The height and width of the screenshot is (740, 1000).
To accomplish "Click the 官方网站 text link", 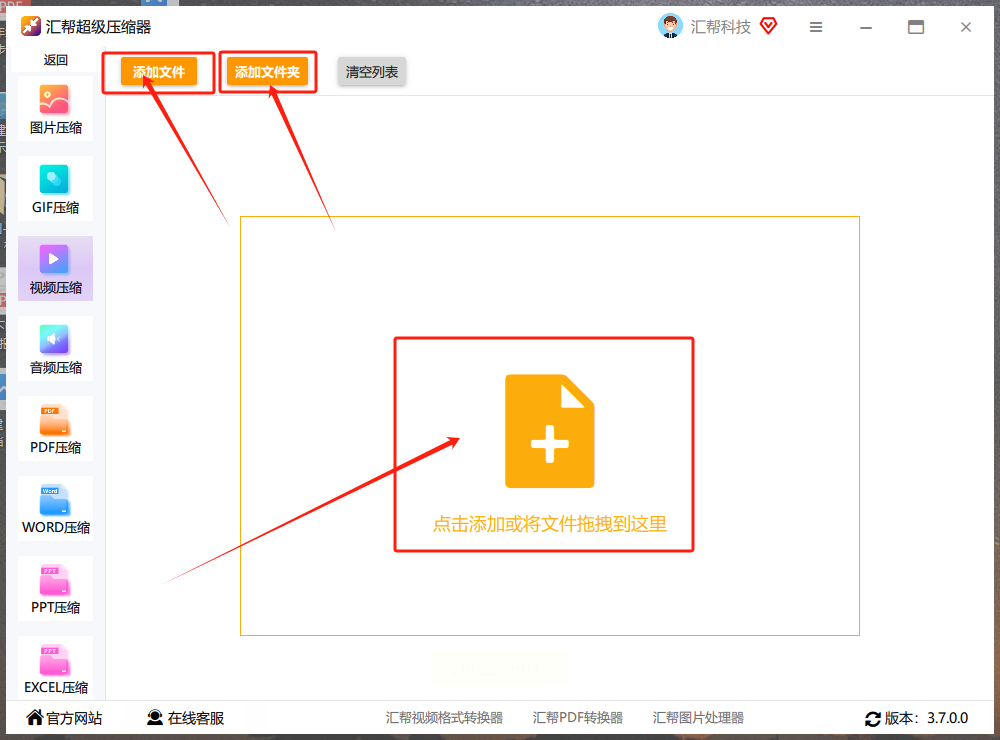I will [74, 718].
